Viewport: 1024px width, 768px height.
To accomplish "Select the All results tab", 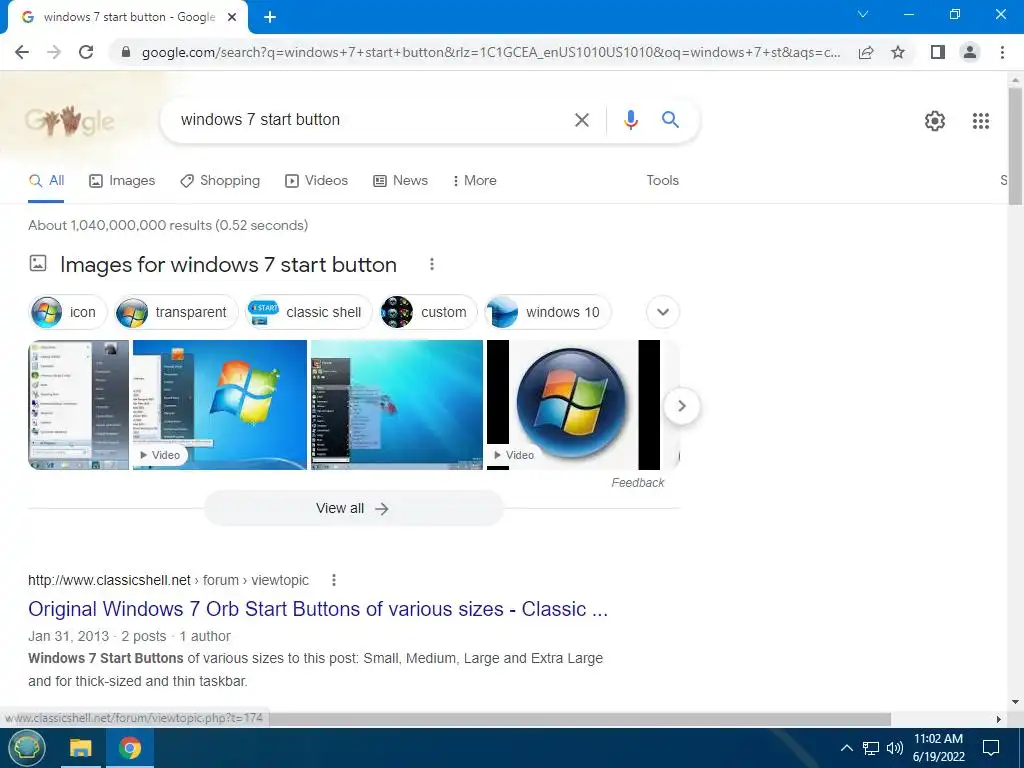I will coord(46,181).
